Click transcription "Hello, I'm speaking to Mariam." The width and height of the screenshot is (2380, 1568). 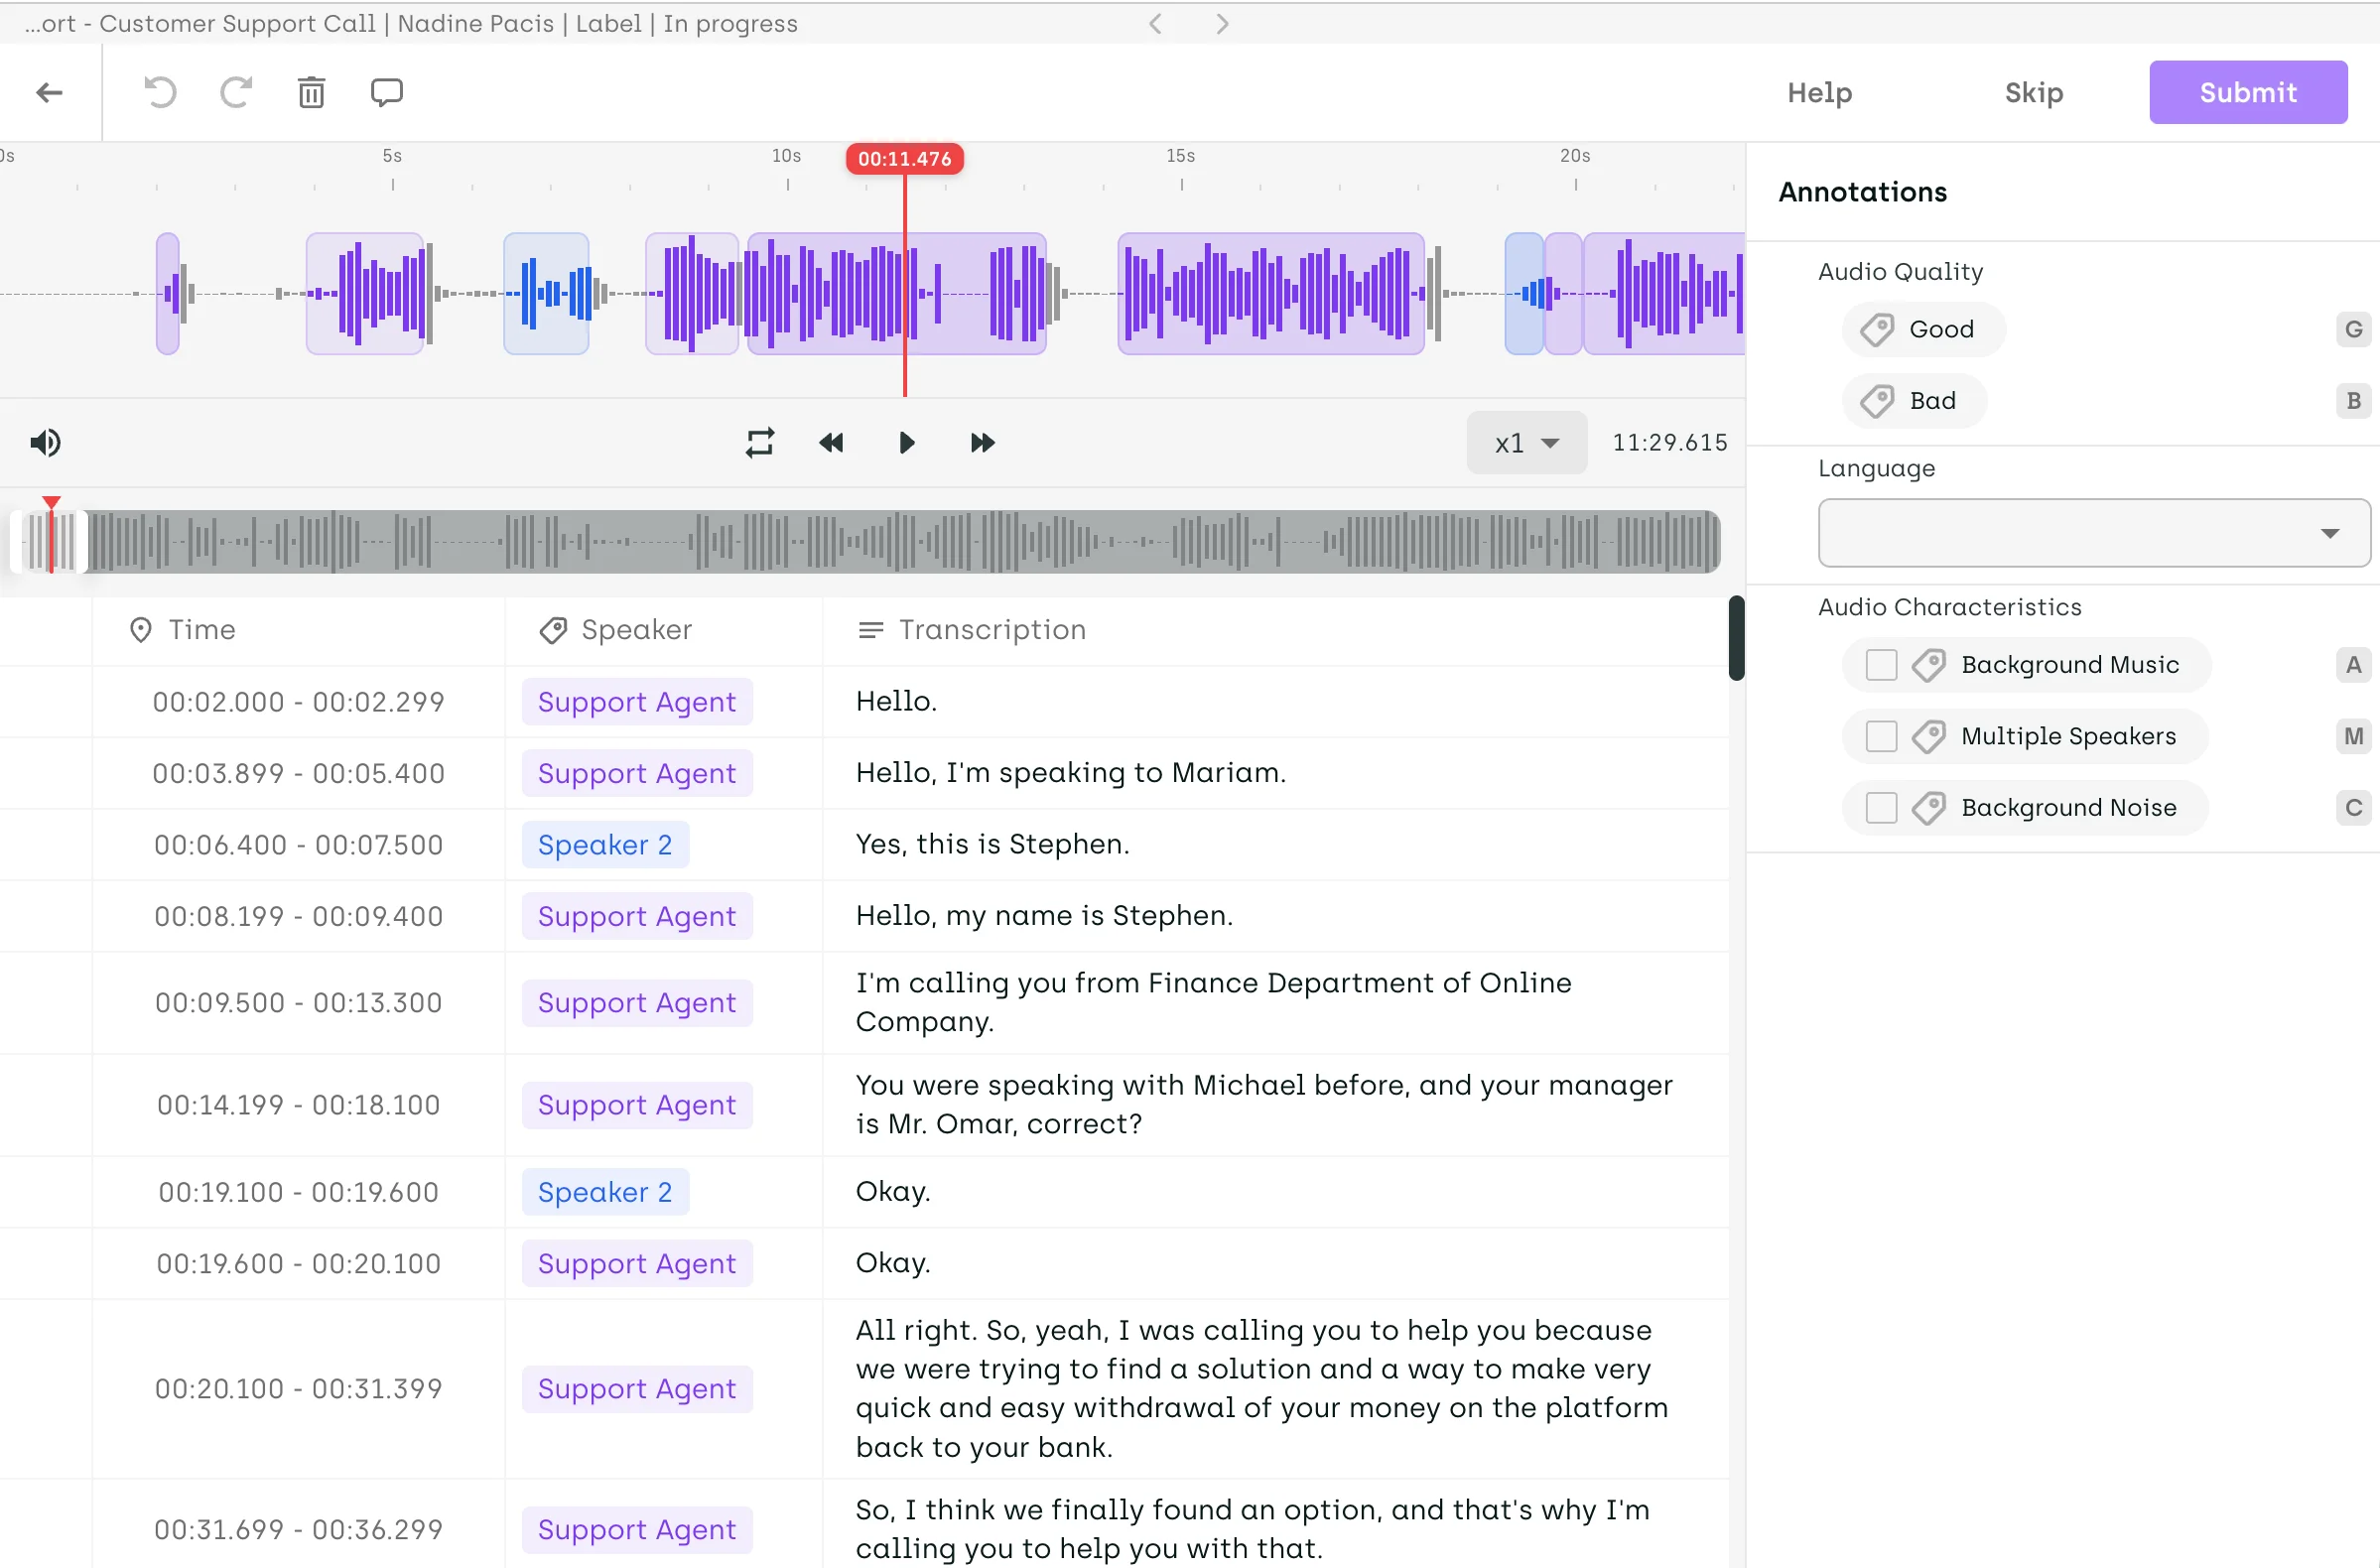[x=1071, y=772]
